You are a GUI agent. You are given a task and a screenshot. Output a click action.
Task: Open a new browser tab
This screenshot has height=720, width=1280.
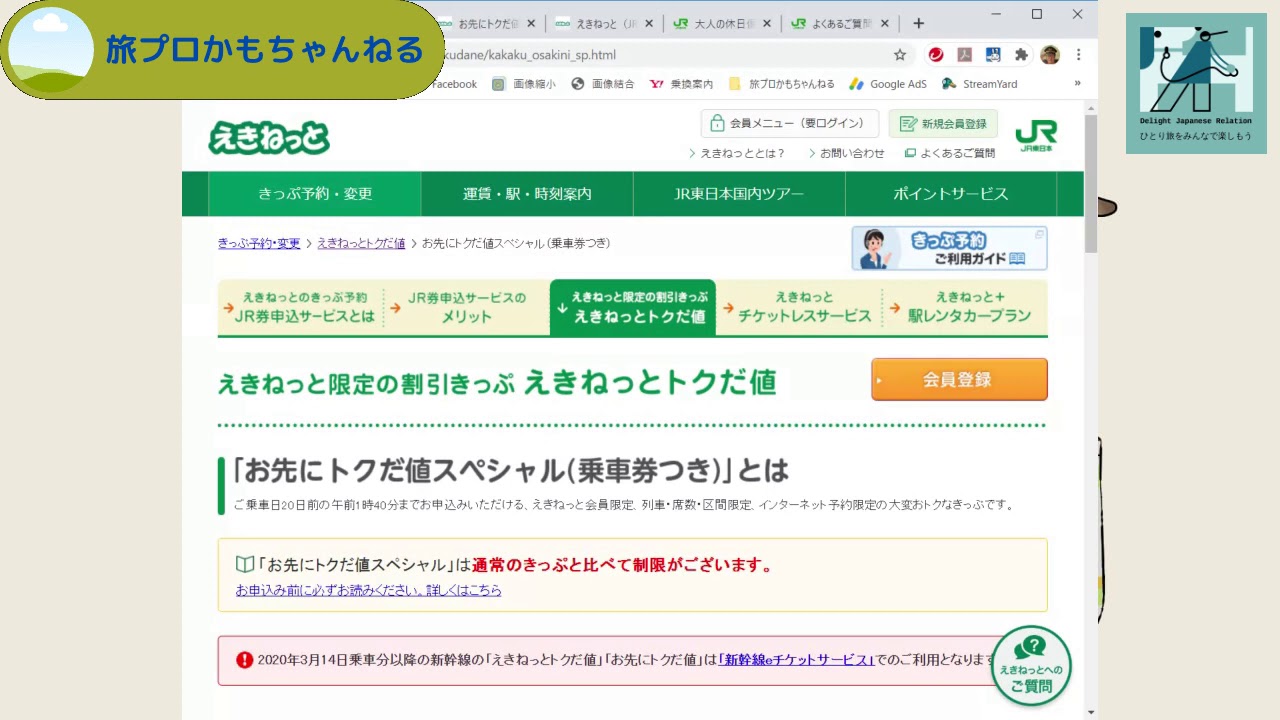click(x=918, y=23)
